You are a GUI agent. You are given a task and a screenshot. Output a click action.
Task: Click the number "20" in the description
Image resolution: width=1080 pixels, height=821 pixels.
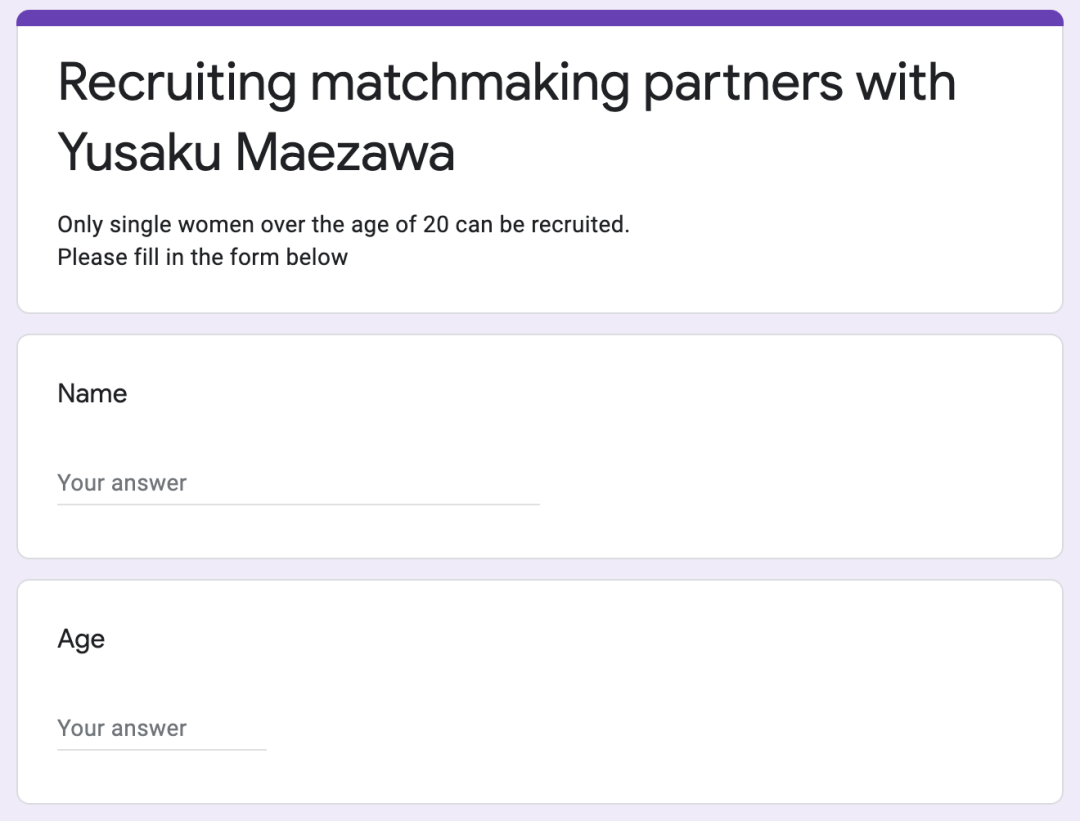click(436, 225)
